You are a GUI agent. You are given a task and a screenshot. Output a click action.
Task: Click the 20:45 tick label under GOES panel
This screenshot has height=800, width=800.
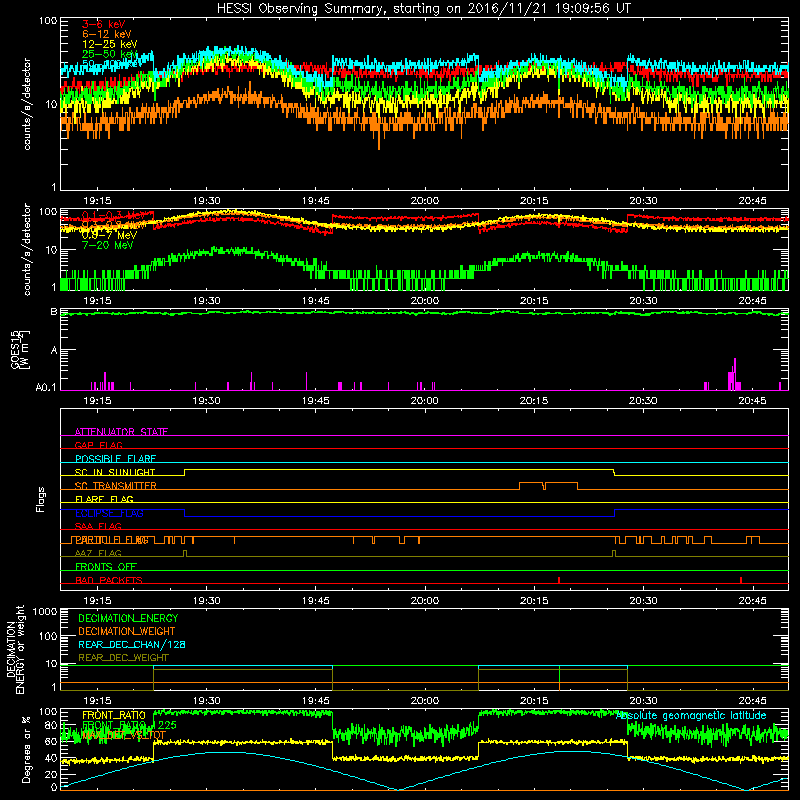tap(753, 401)
